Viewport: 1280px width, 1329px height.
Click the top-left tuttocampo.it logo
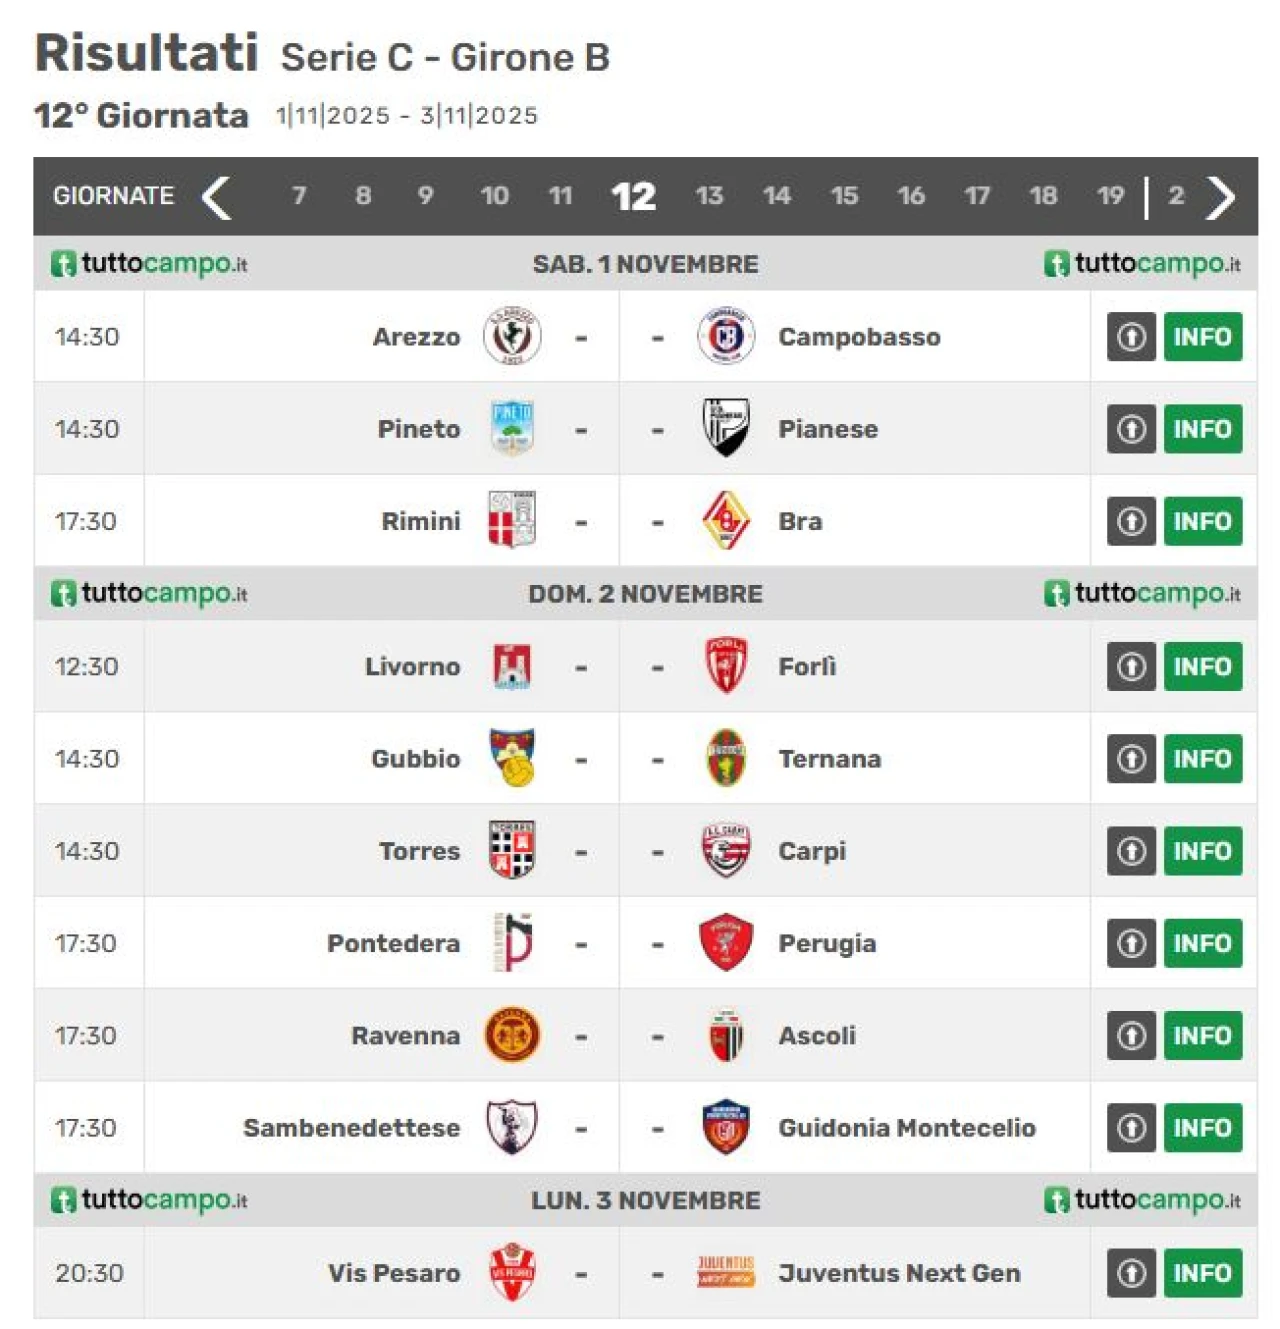[149, 264]
